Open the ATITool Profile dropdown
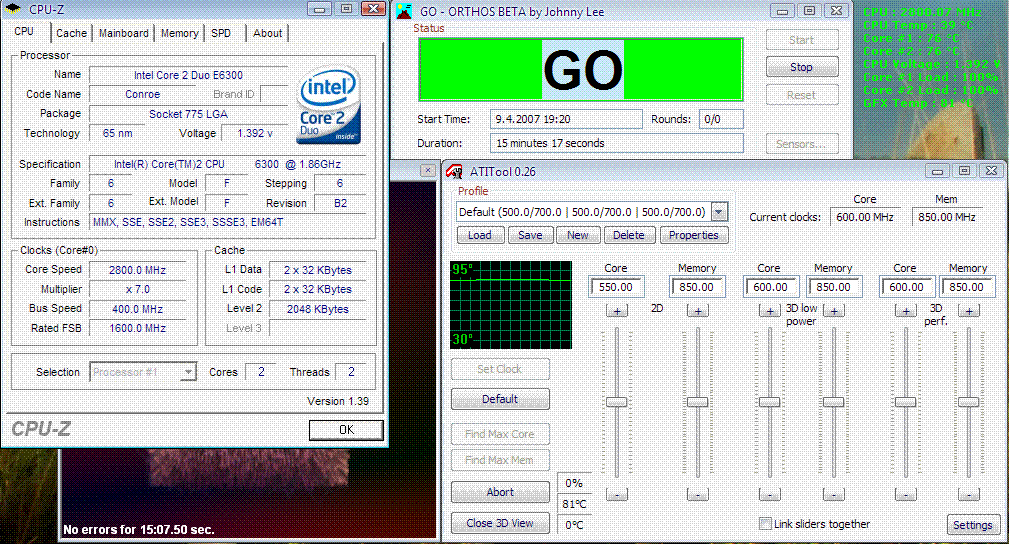This screenshot has height=544, width=1009. 719,211
